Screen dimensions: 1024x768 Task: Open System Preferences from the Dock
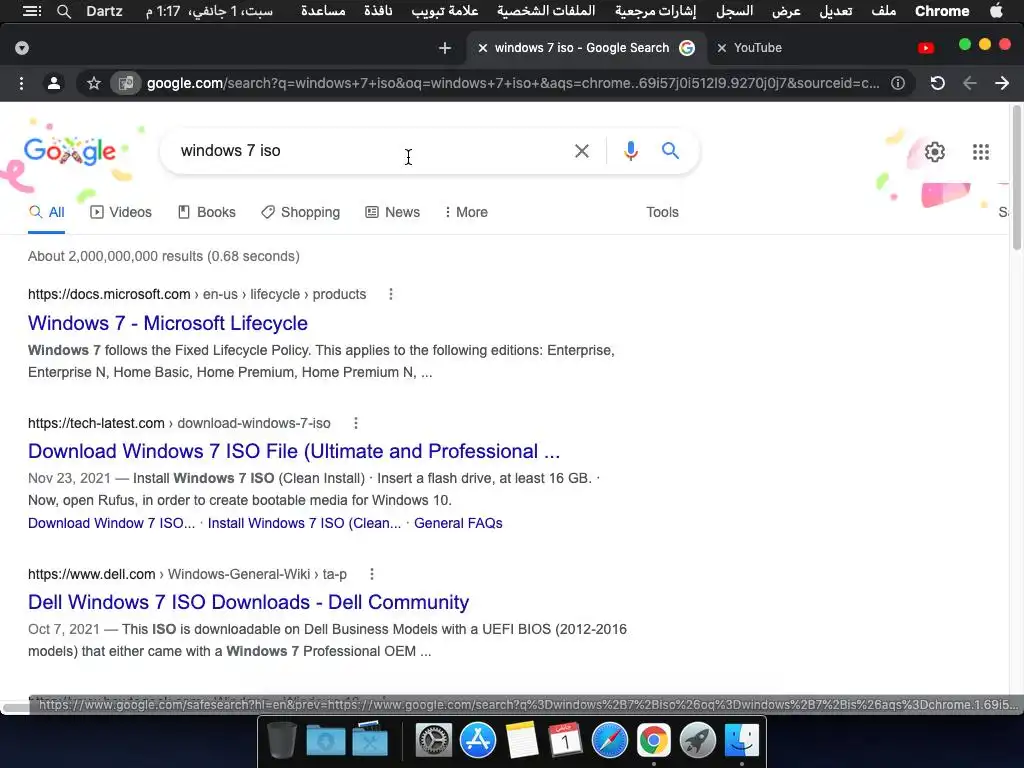point(434,741)
